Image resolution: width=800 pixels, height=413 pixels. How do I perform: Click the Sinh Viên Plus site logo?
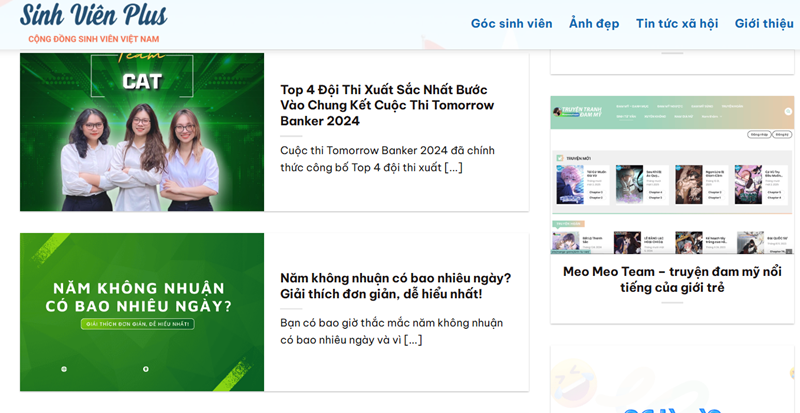(93, 15)
